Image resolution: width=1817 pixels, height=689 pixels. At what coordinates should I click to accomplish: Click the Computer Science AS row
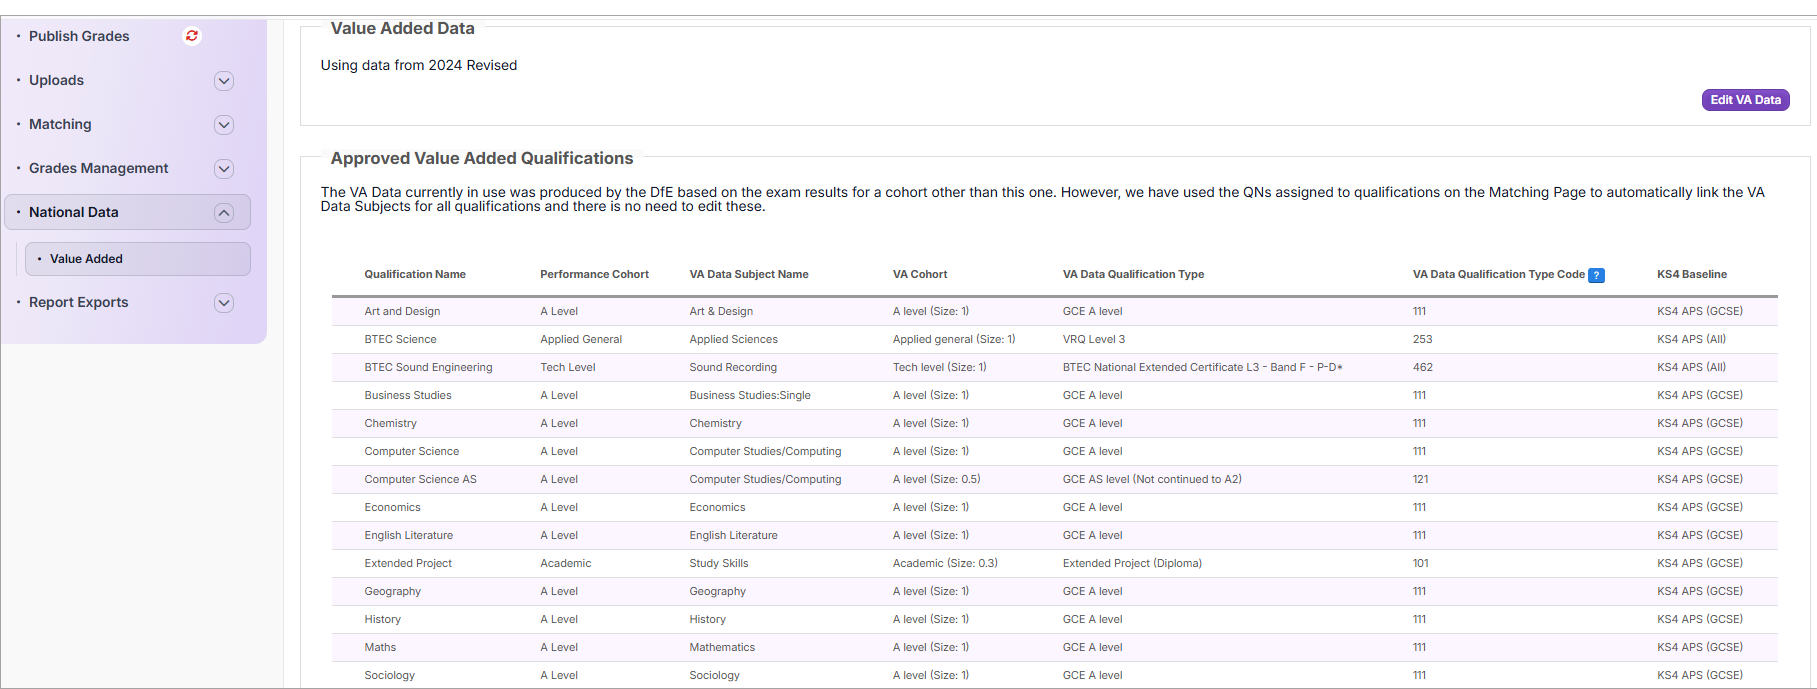(x=420, y=479)
